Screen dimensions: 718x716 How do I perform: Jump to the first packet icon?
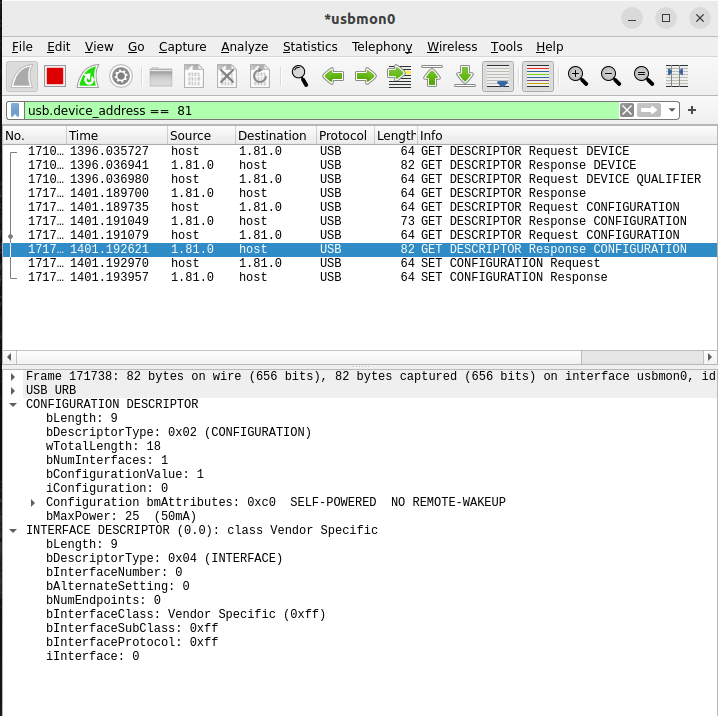coord(432,76)
